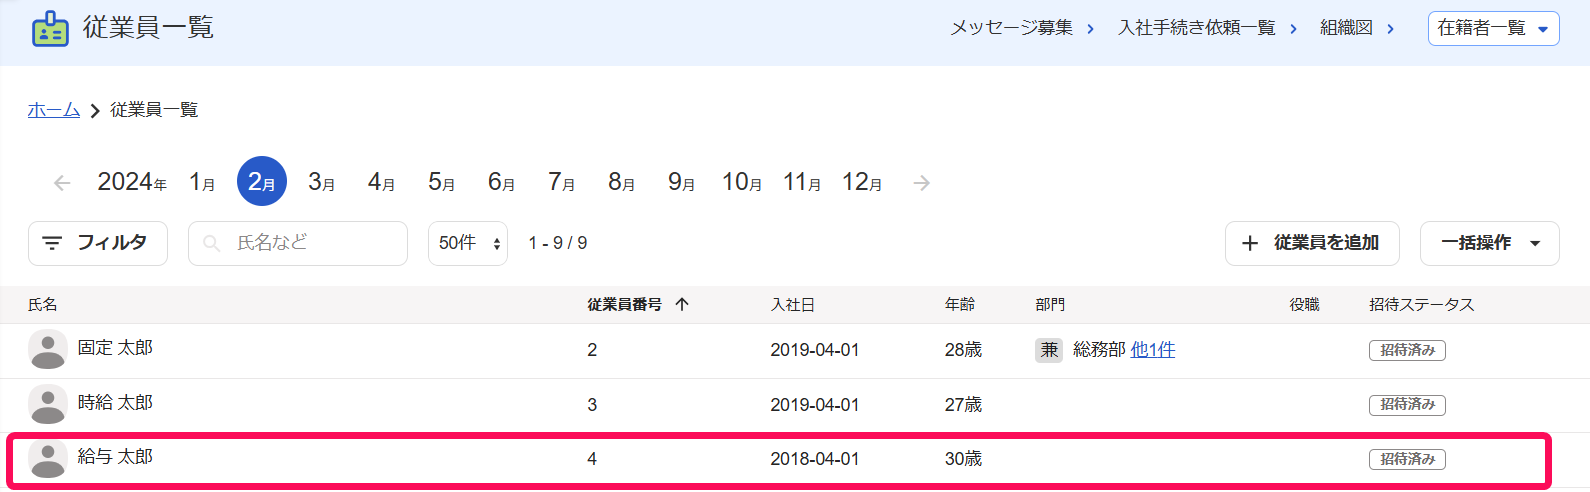
Task: Open employee 時給 太郎
Action: pos(115,402)
